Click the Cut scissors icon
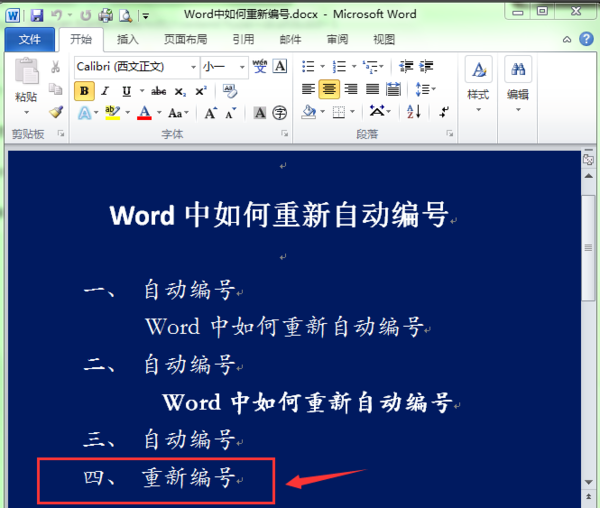Image resolution: width=600 pixels, height=508 pixels. (x=55, y=67)
